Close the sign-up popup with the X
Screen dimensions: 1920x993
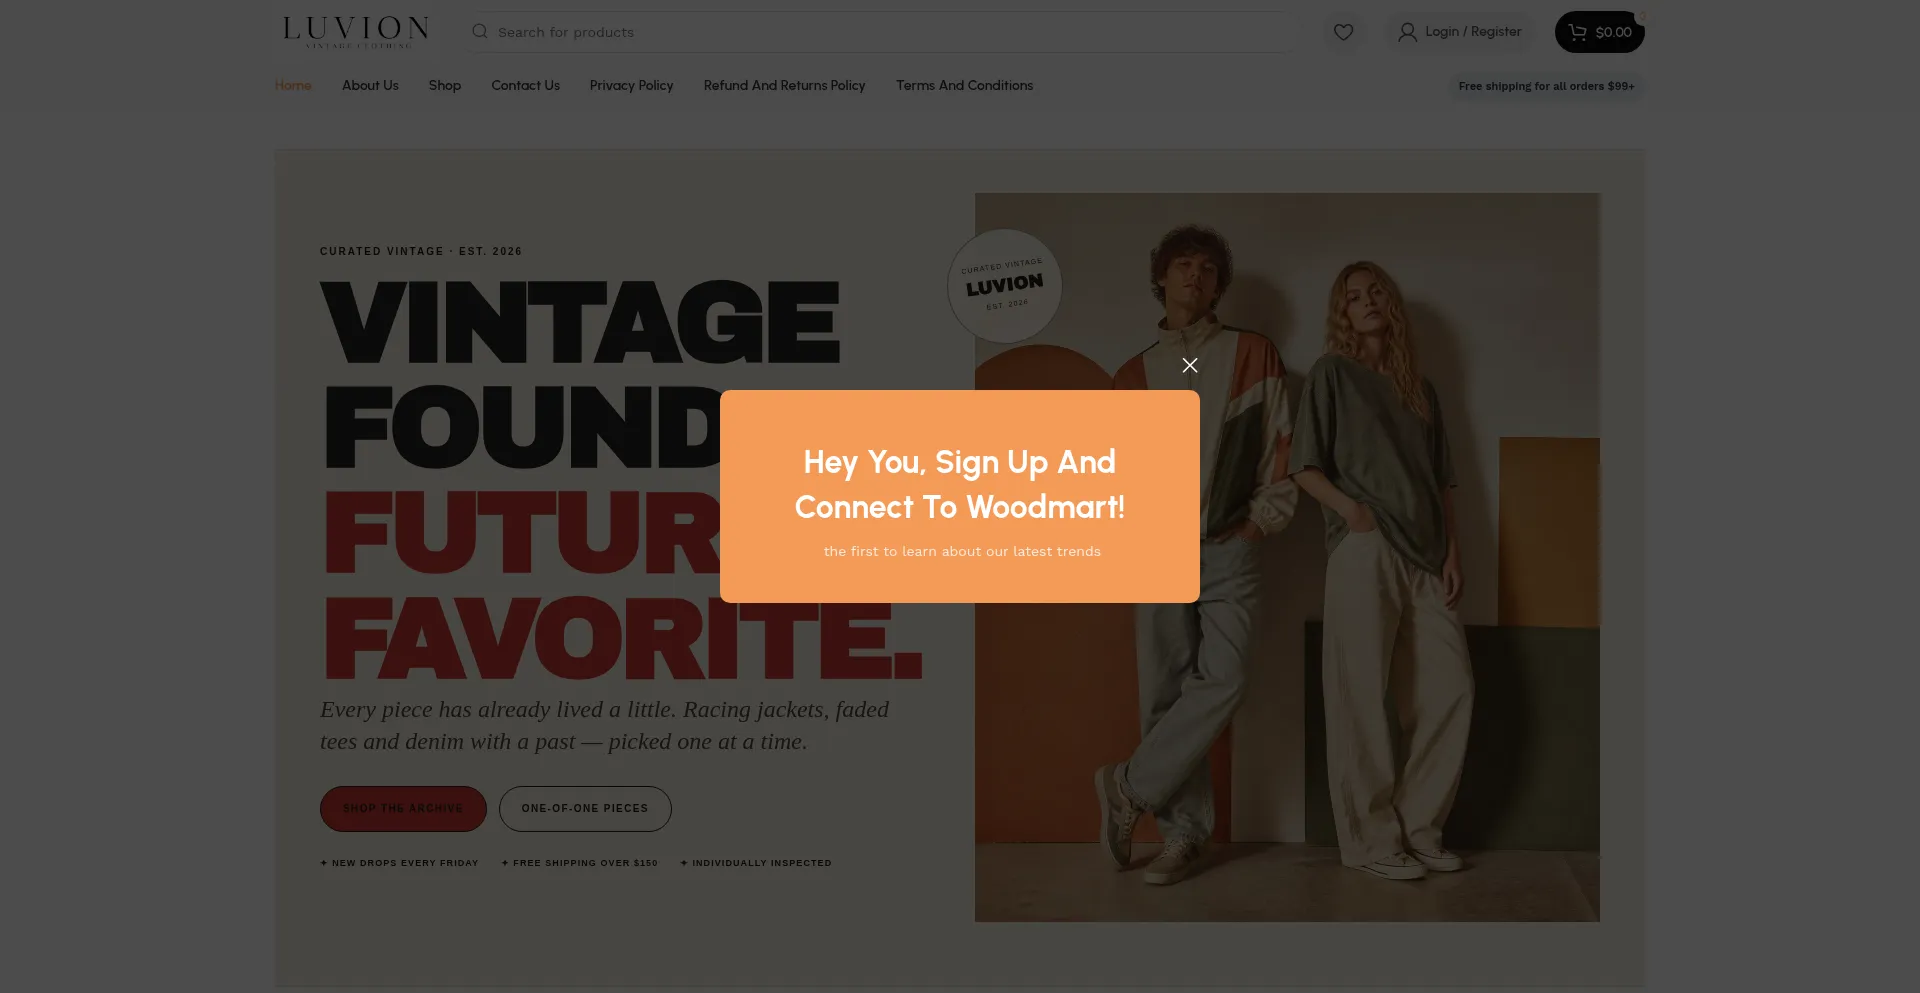pos(1189,365)
